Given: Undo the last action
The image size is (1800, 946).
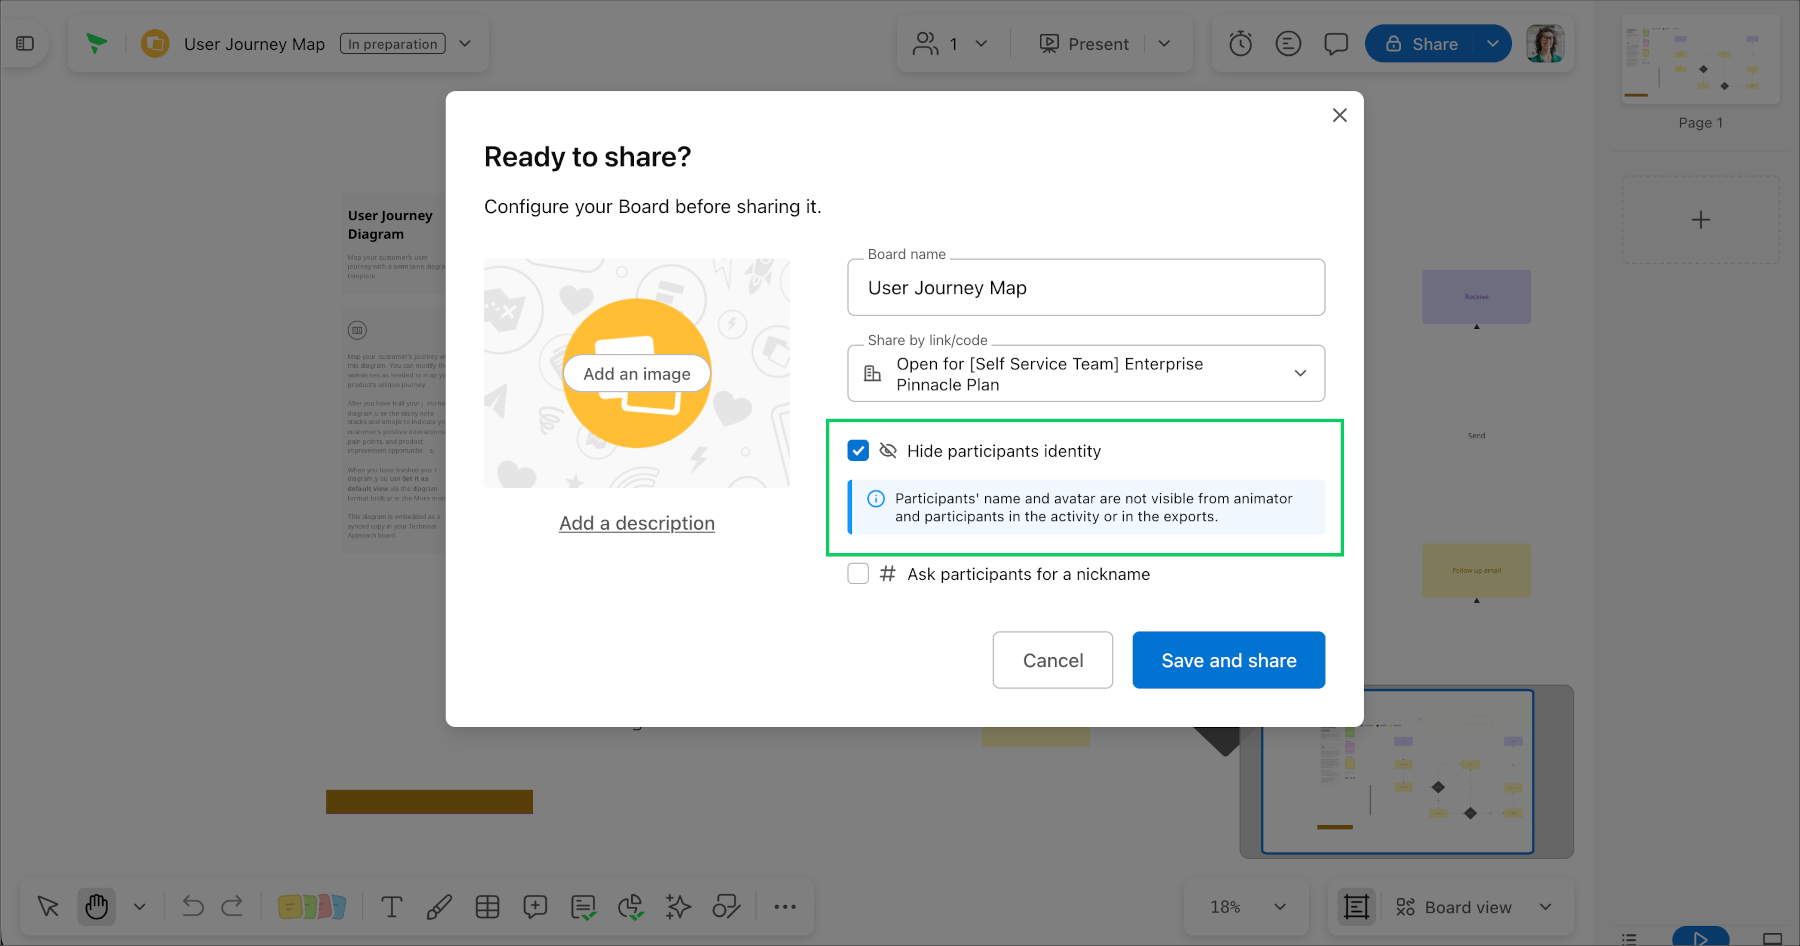Looking at the screenshot, I should (x=193, y=907).
